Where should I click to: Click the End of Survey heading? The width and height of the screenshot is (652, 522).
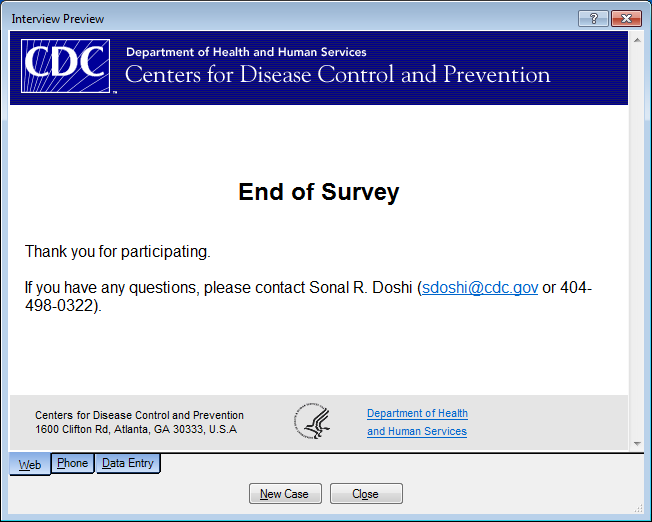click(x=318, y=192)
